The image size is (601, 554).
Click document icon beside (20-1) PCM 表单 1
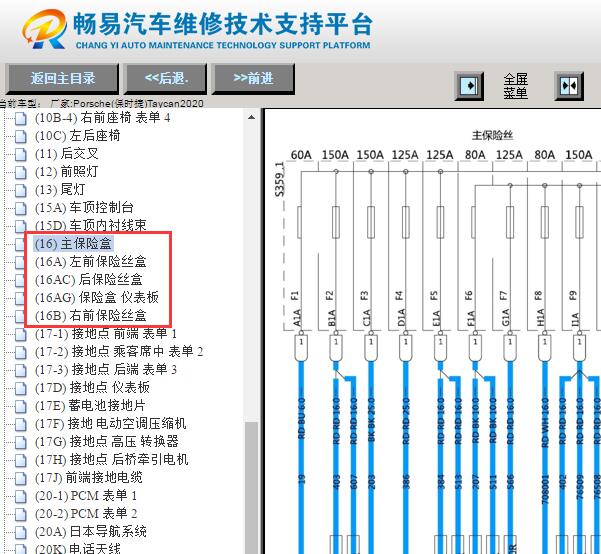[x=21, y=497]
